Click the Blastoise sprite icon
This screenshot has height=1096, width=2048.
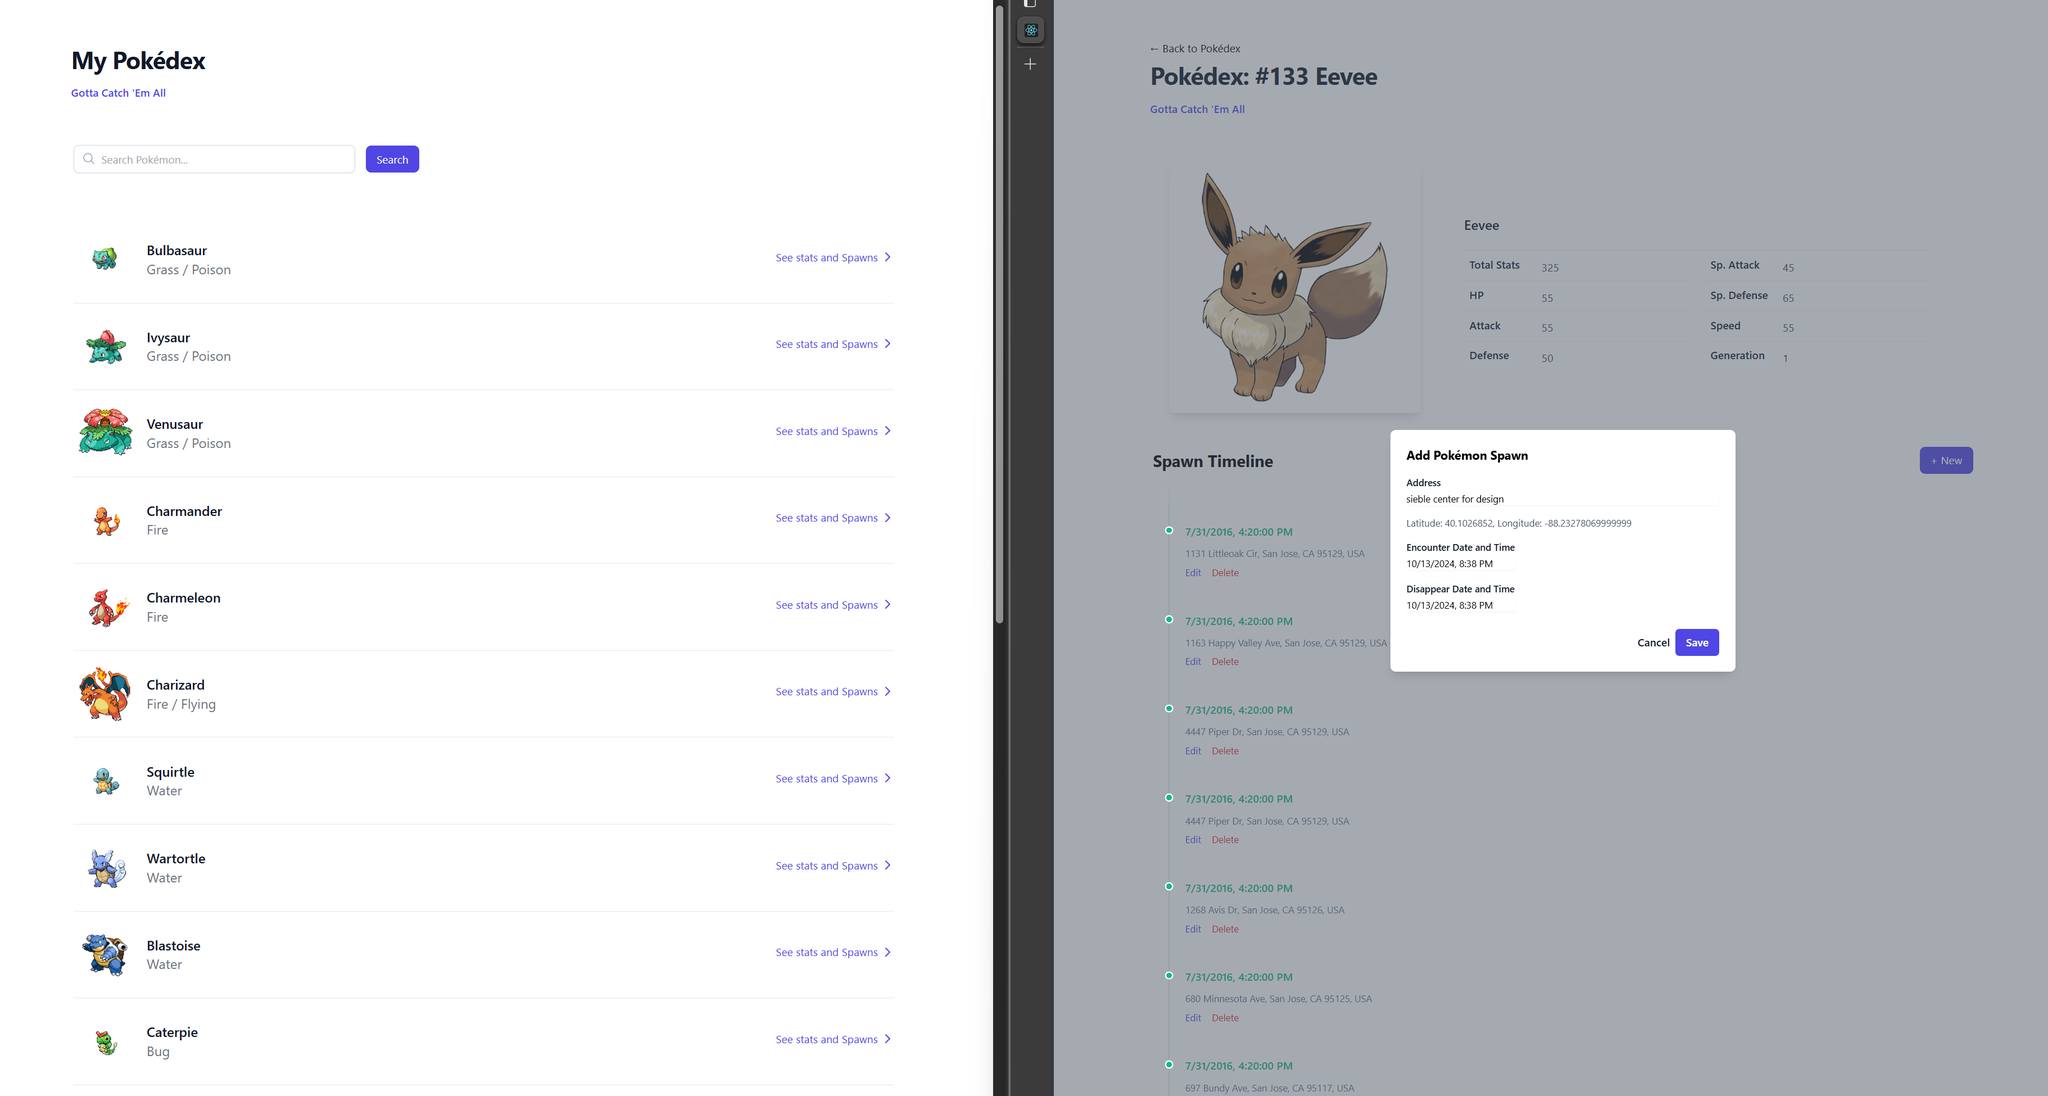pyautogui.click(x=105, y=954)
